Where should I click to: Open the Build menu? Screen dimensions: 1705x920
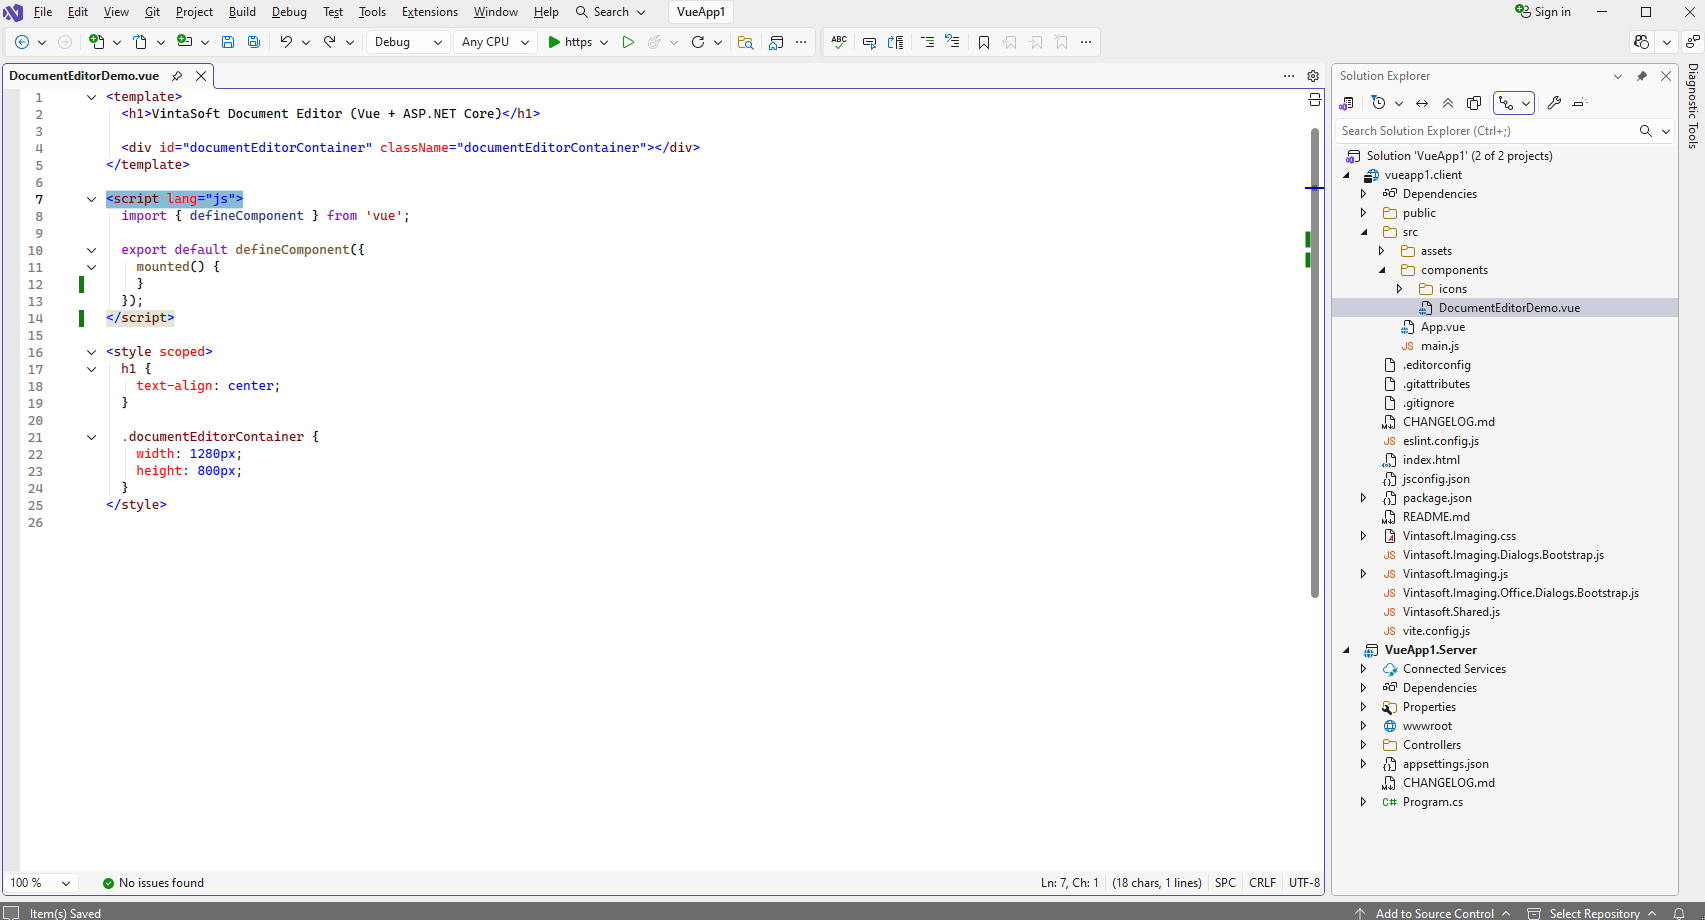pos(242,12)
